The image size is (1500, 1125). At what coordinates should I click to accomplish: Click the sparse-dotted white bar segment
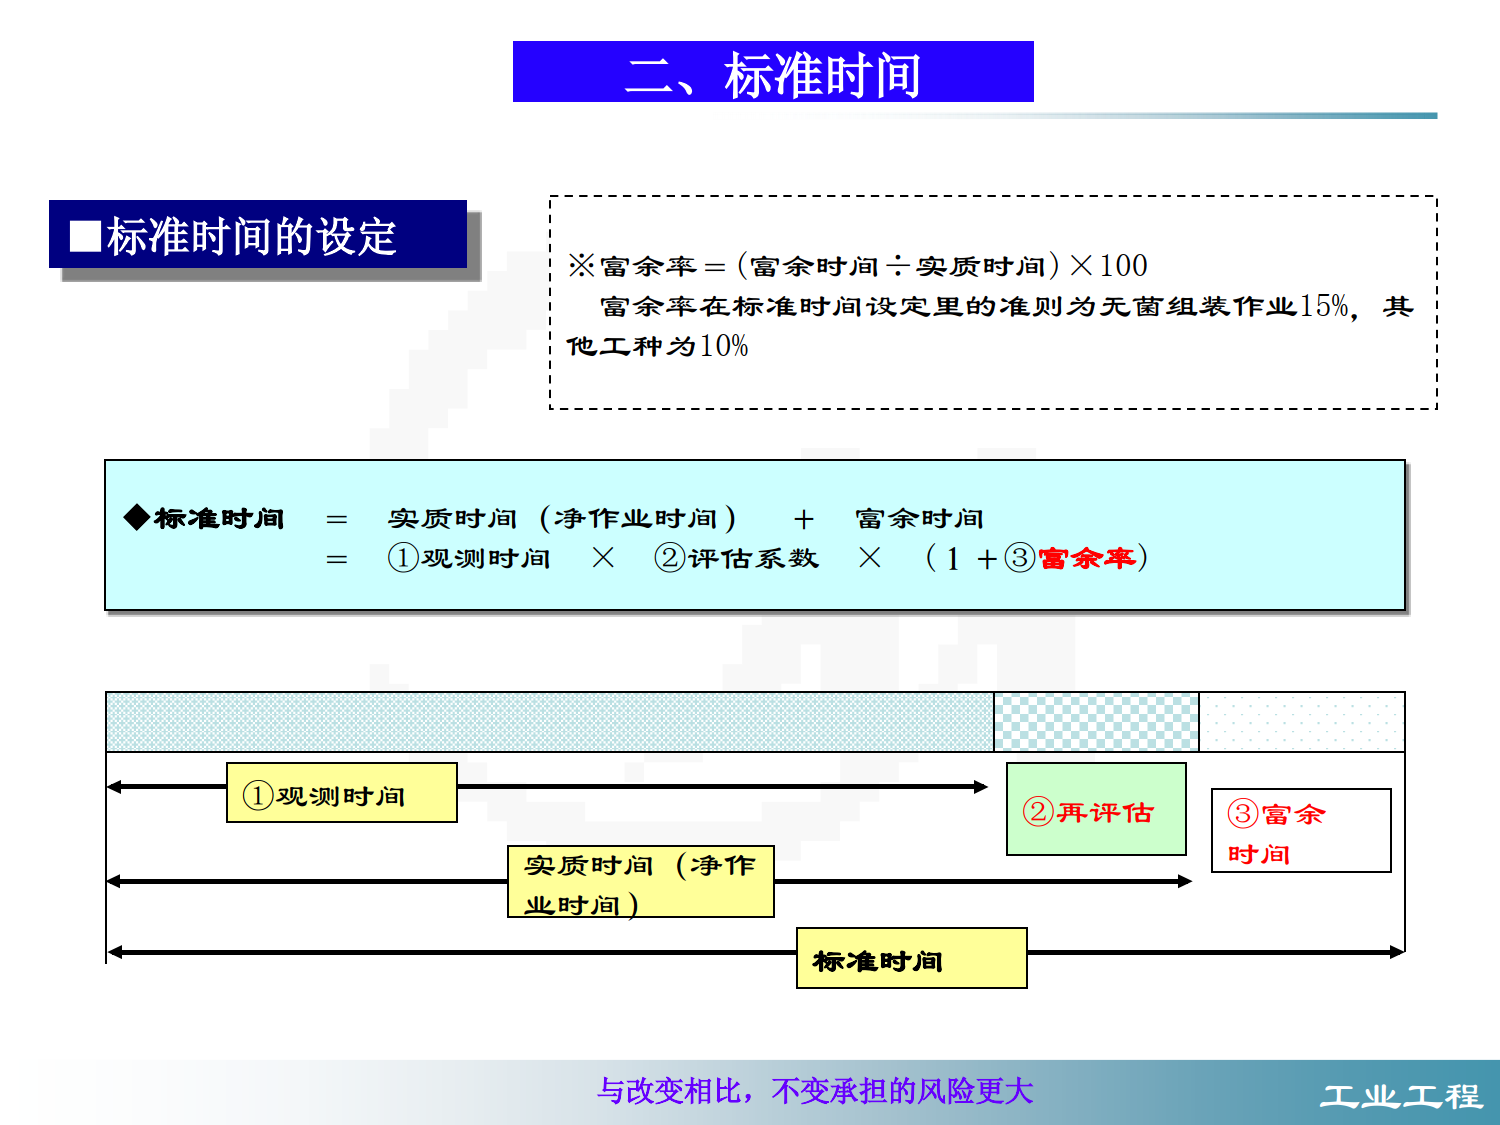1302,722
